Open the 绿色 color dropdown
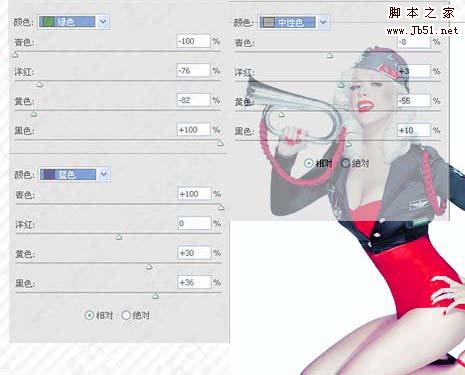This screenshot has height=375, width=465. pyautogui.click(x=74, y=22)
